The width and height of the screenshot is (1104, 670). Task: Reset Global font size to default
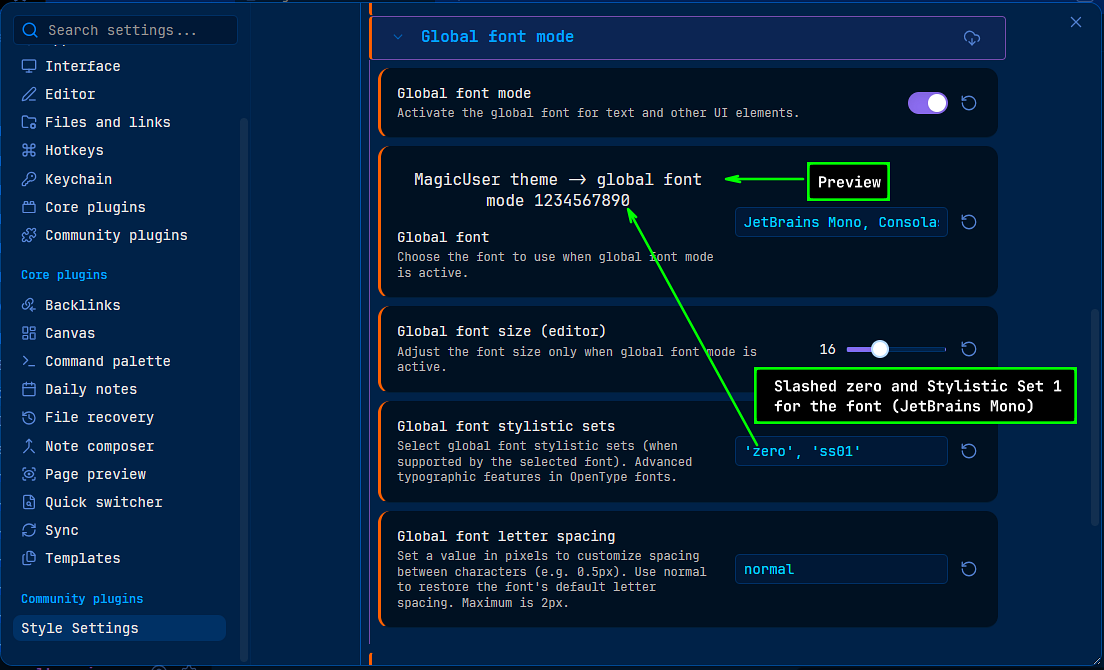click(x=969, y=349)
